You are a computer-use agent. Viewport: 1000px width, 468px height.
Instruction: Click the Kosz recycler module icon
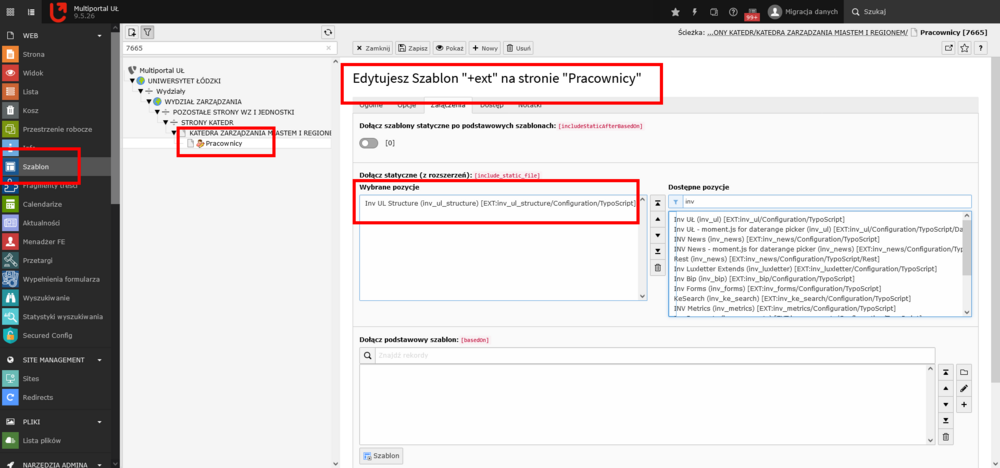(10, 110)
